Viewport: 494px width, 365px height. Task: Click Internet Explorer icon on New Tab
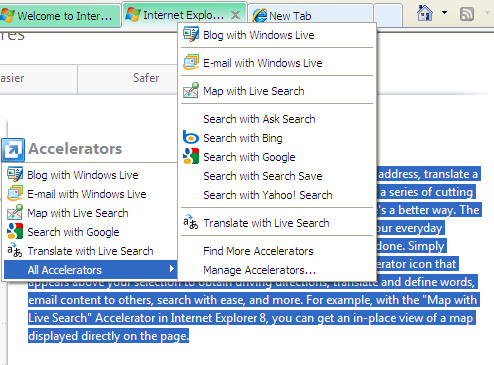tap(260, 15)
